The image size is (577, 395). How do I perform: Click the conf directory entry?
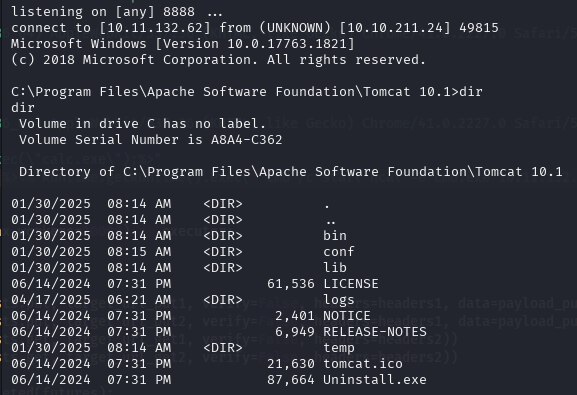pos(339,252)
